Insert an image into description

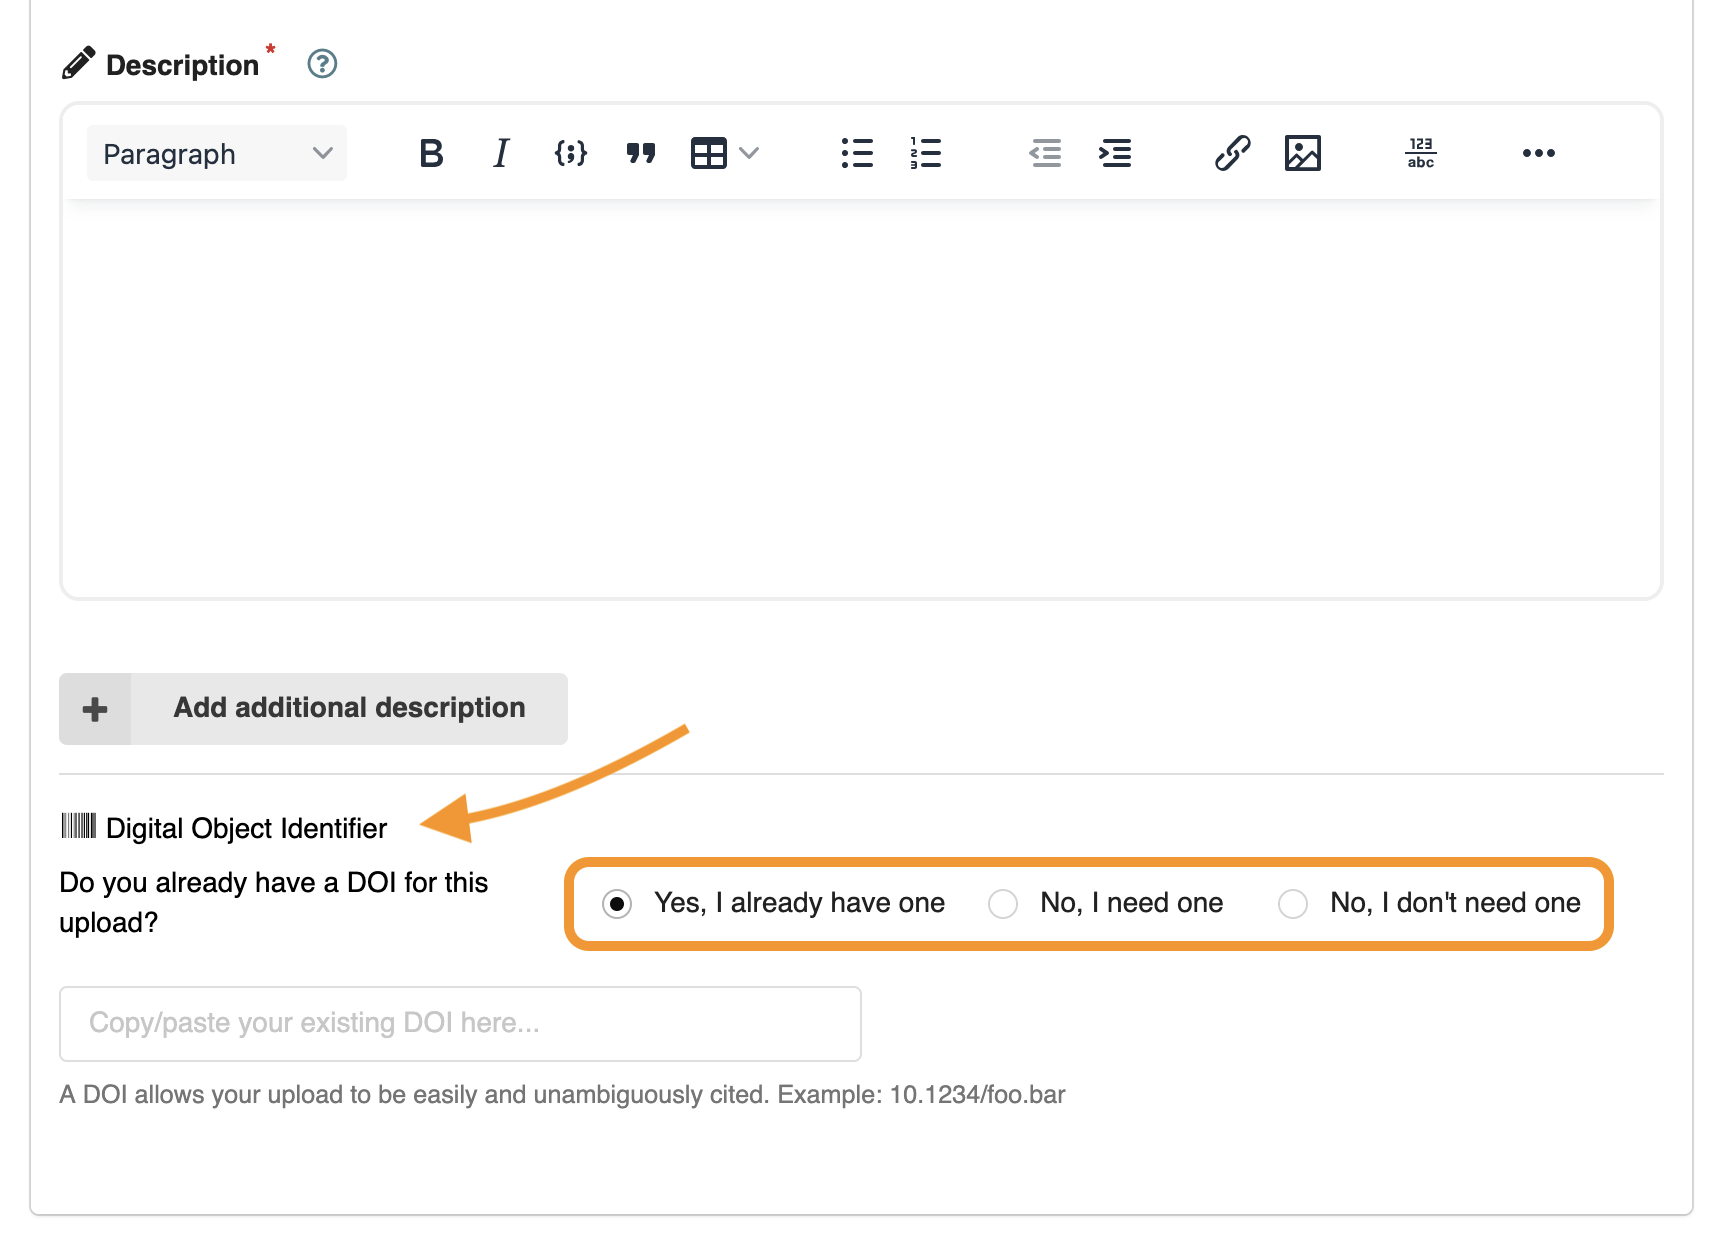pos(1303,154)
